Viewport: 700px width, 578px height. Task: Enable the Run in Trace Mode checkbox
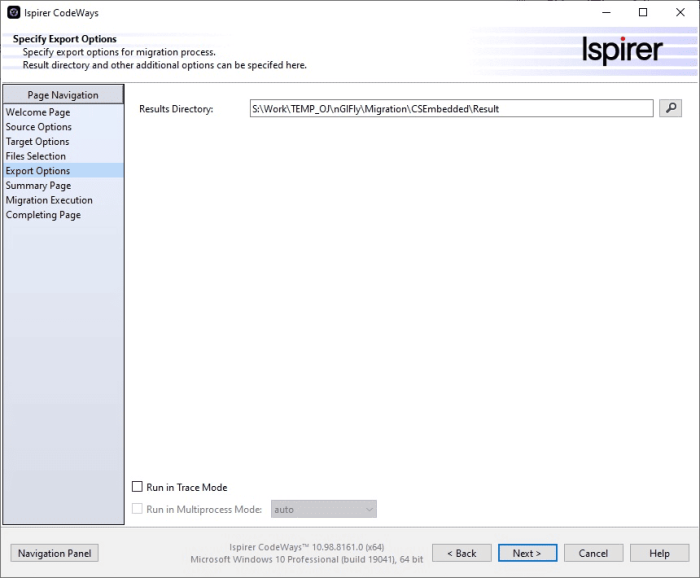point(138,487)
